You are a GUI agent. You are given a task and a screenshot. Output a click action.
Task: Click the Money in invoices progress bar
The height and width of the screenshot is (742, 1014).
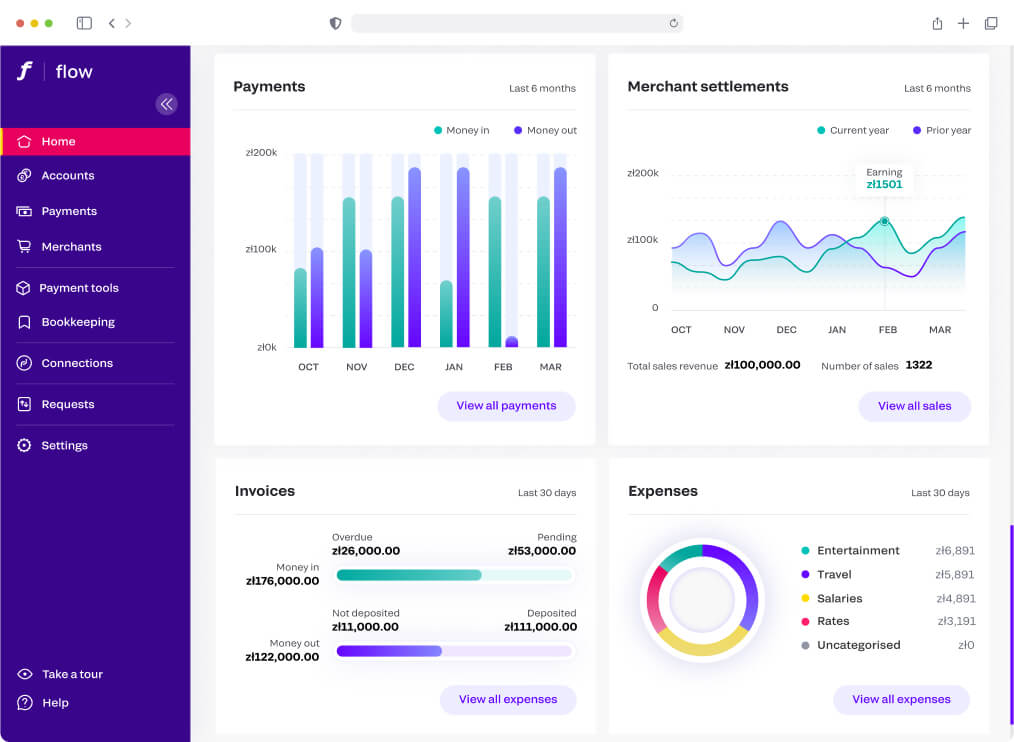point(454,576)
